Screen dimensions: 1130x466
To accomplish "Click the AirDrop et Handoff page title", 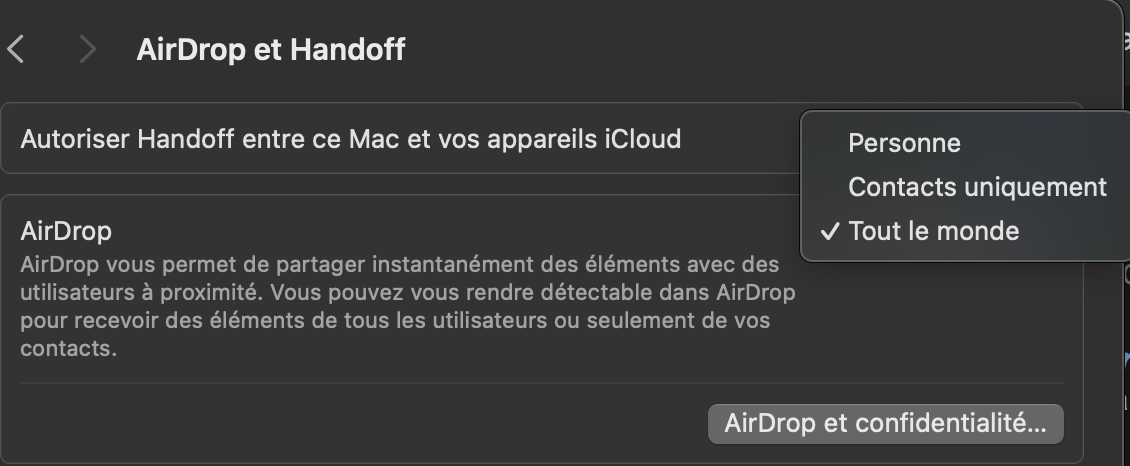I will click(271, 49).
